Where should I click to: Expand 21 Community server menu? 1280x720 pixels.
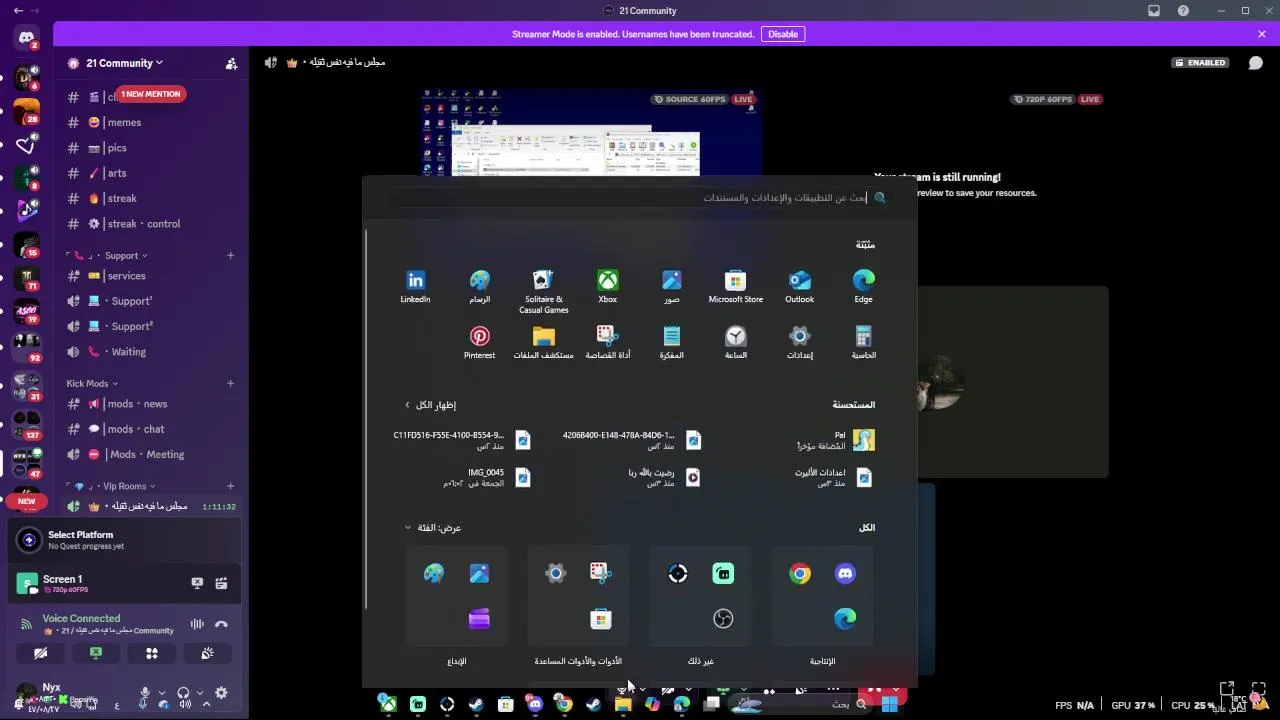click(125, 63)
